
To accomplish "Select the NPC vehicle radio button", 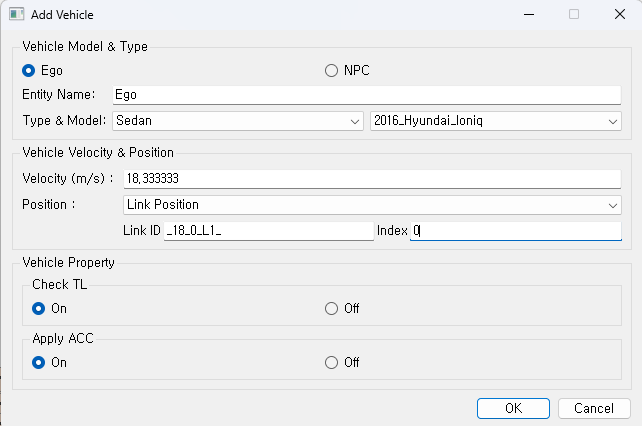I will point(332,71).
